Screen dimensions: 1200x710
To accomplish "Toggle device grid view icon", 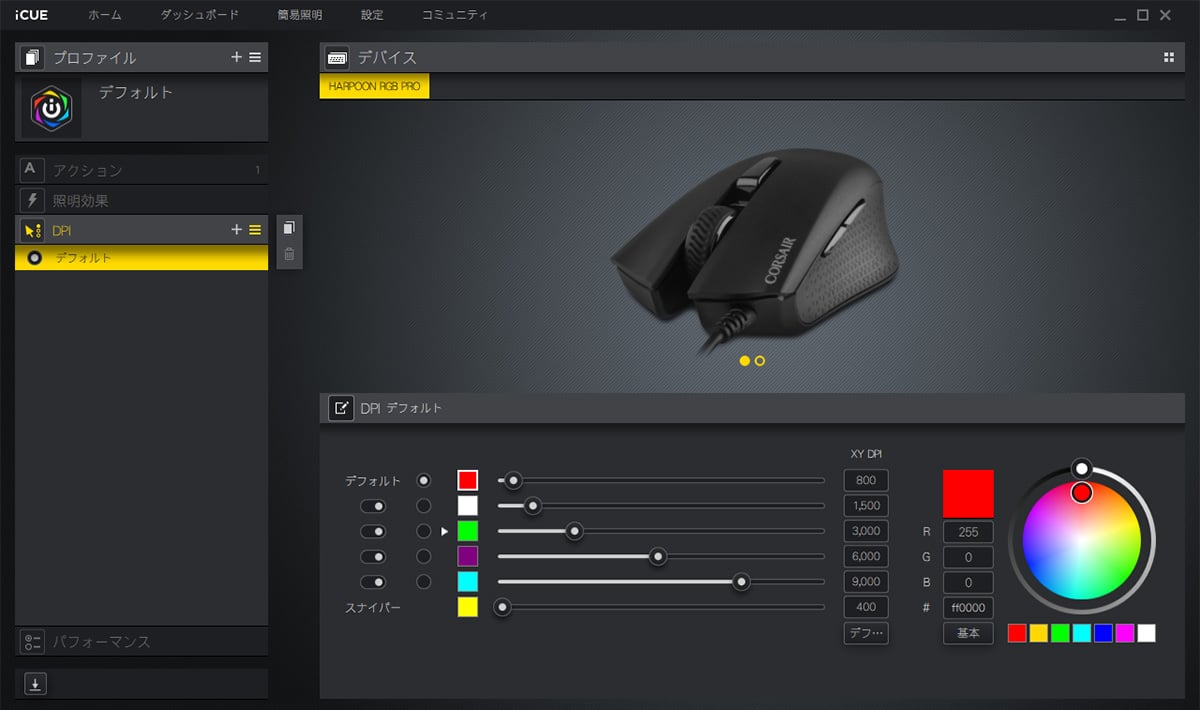I will (x=1169, y=57).
